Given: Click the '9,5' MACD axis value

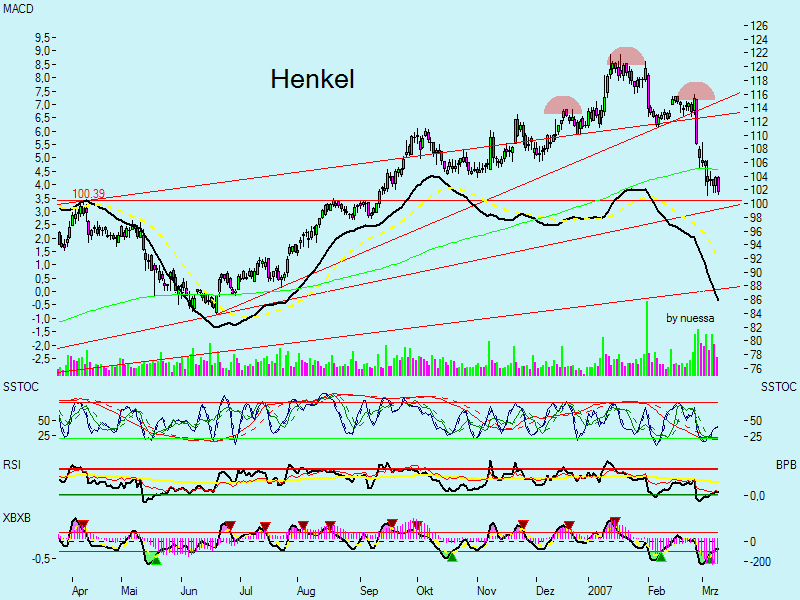Looking at the screenshot, I should pos(42,38).
